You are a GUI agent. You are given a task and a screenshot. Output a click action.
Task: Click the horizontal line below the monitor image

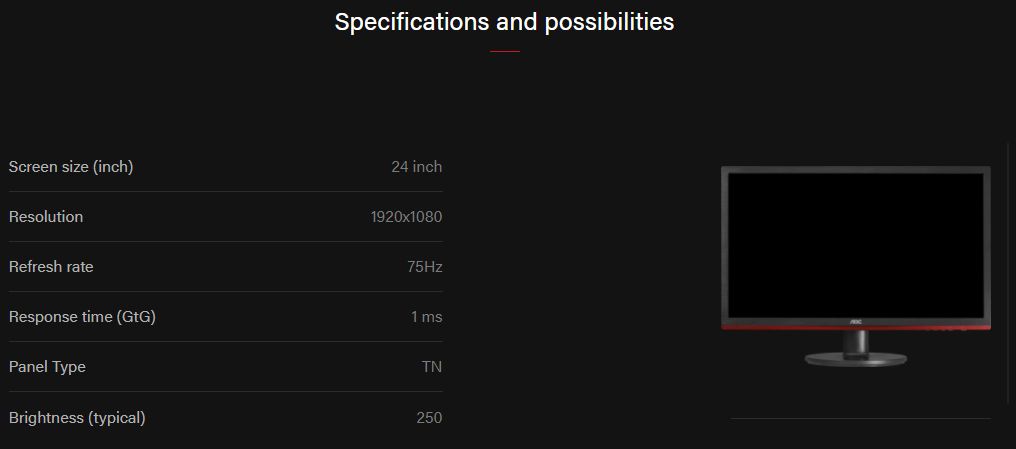[x=860, y=418]
